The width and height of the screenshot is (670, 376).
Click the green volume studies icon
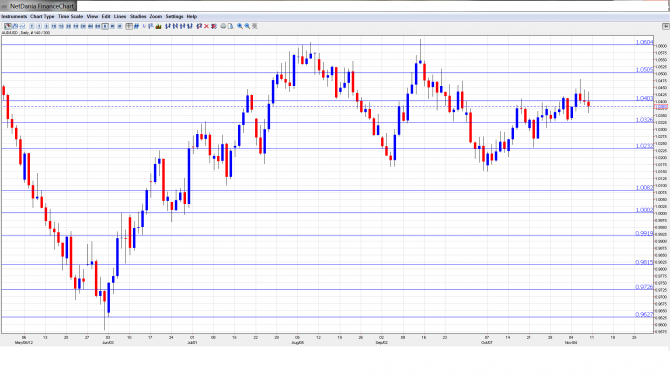[x=159, y=26]
